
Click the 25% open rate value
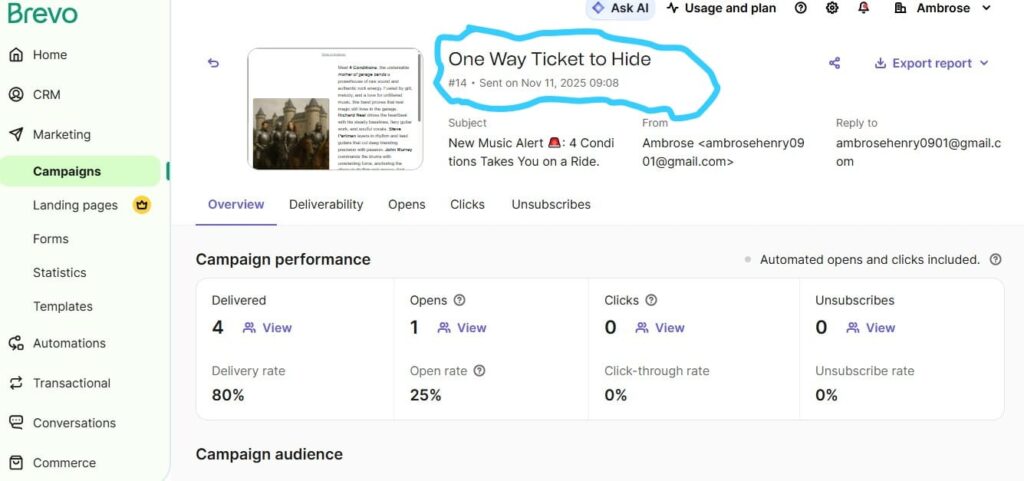[x=426, y=395]
